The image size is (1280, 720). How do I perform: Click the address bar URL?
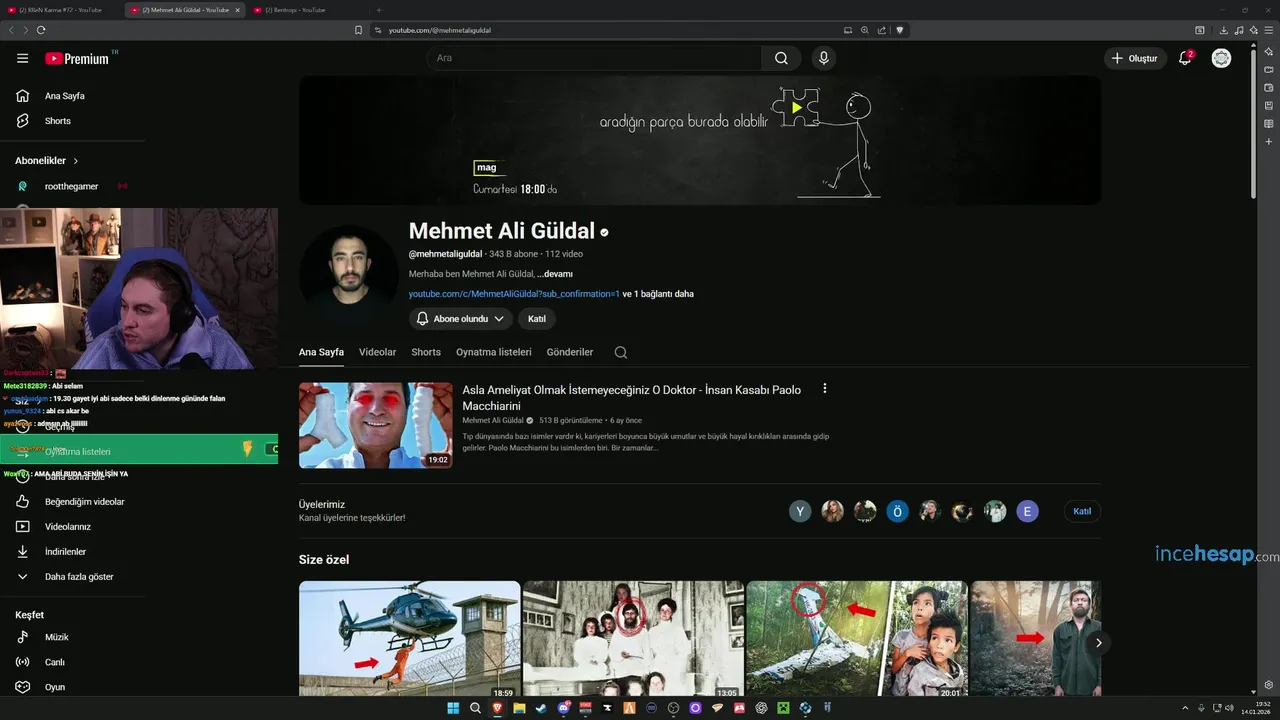click(x=440, y=30)
